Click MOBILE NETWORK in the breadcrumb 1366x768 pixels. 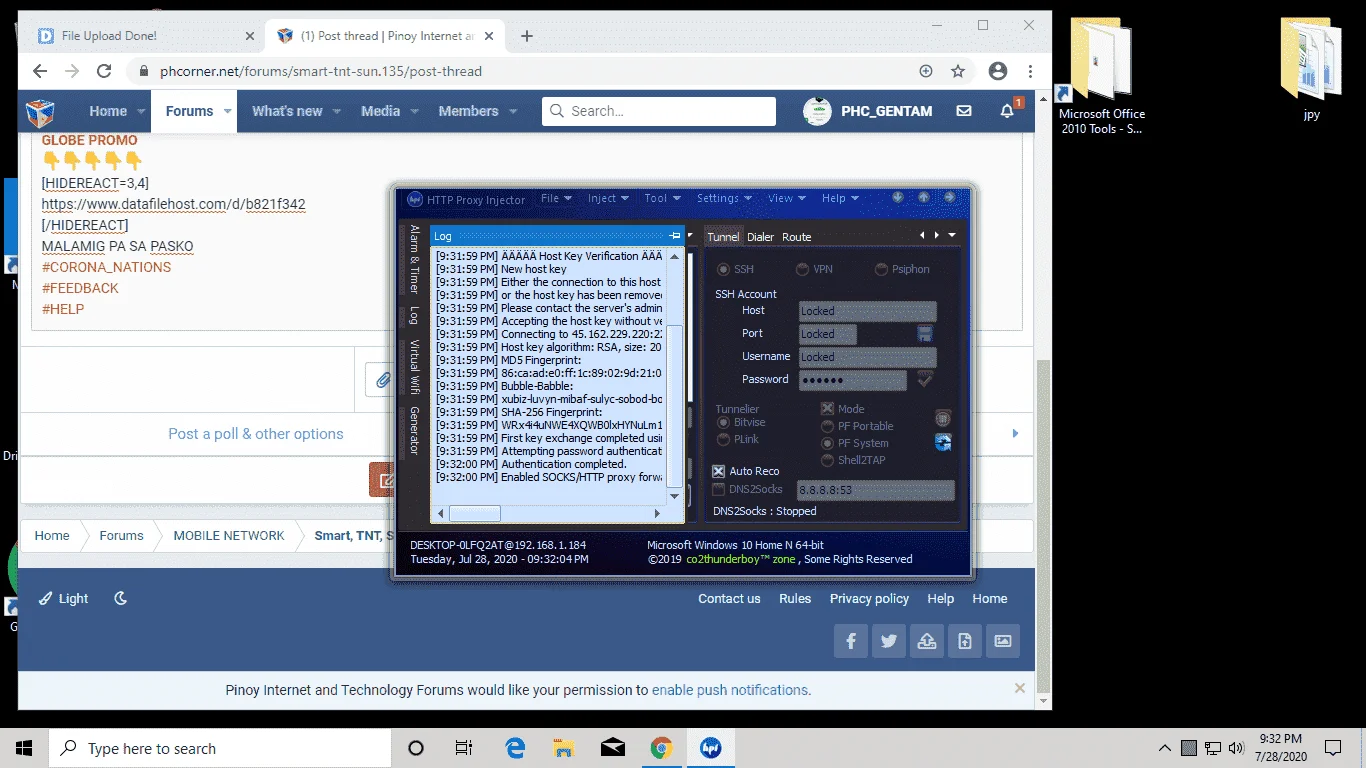[229, 535]
